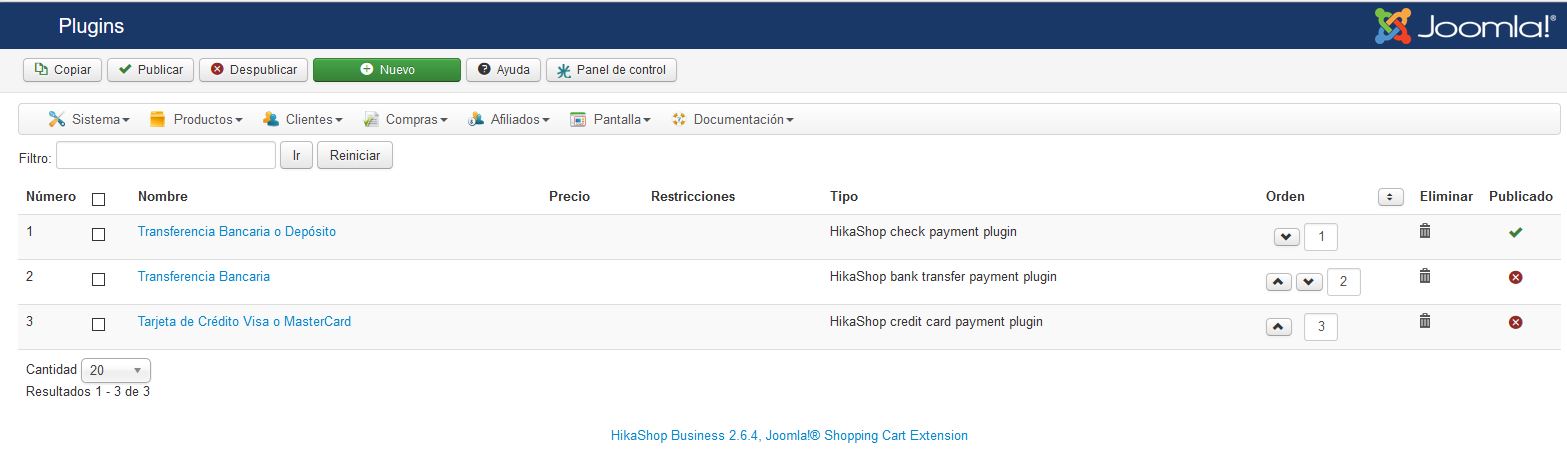Sort by the Orden column header

[x=1285, y=196]
